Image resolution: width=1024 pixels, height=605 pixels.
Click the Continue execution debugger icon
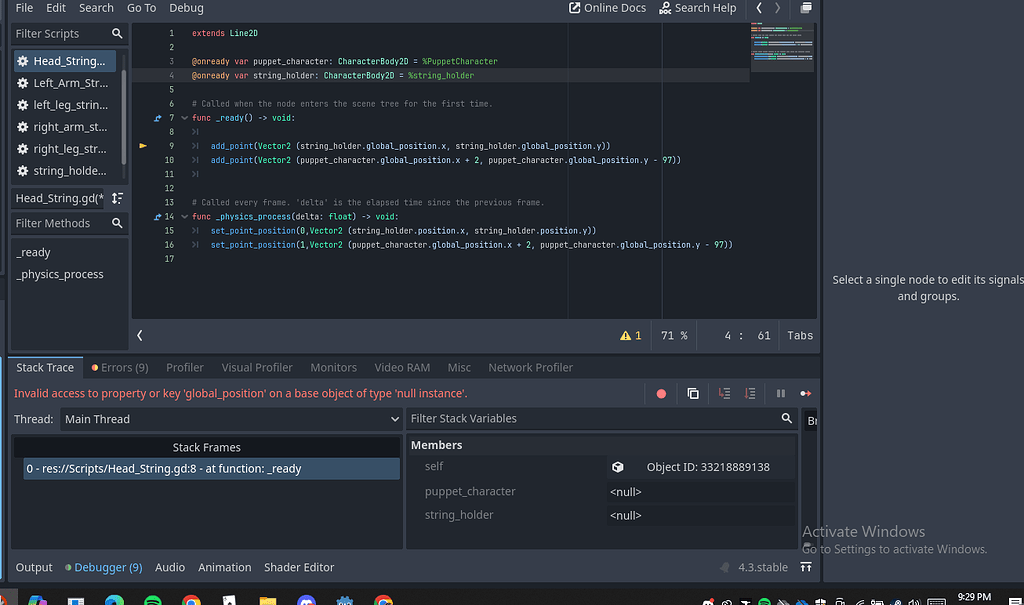pyautogui.click(x=805, y=393)
